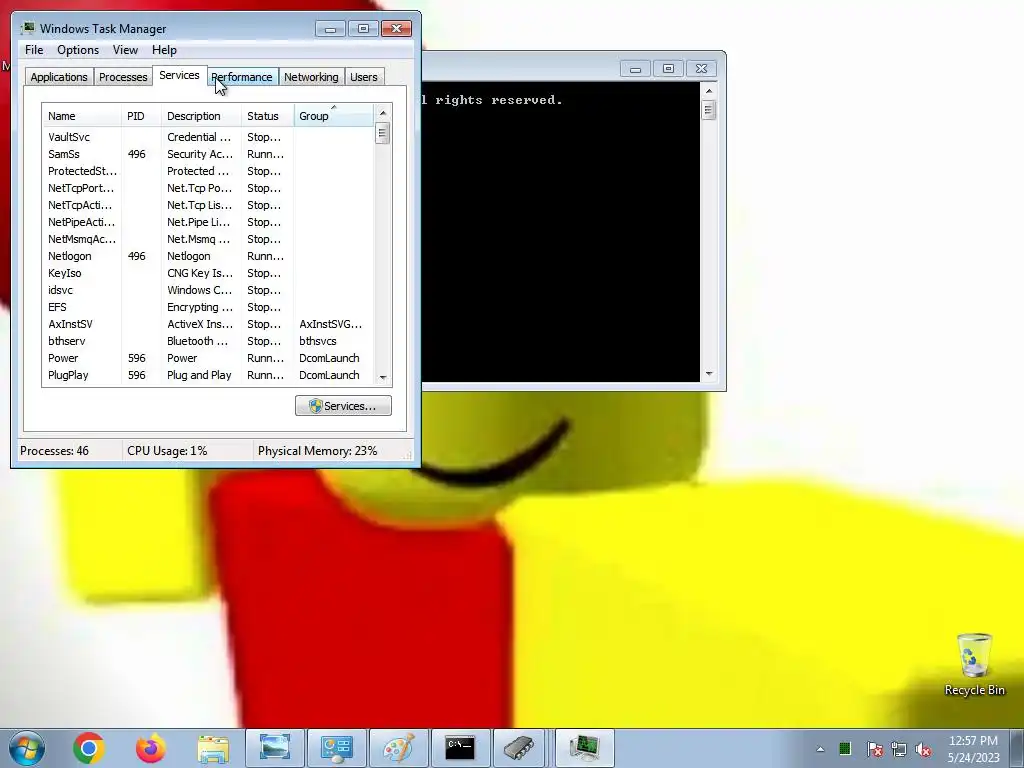Select the NetPipeActi... service row
Image resolution: width=1024 pixels, height=768 pixels.
pos(208,222)
